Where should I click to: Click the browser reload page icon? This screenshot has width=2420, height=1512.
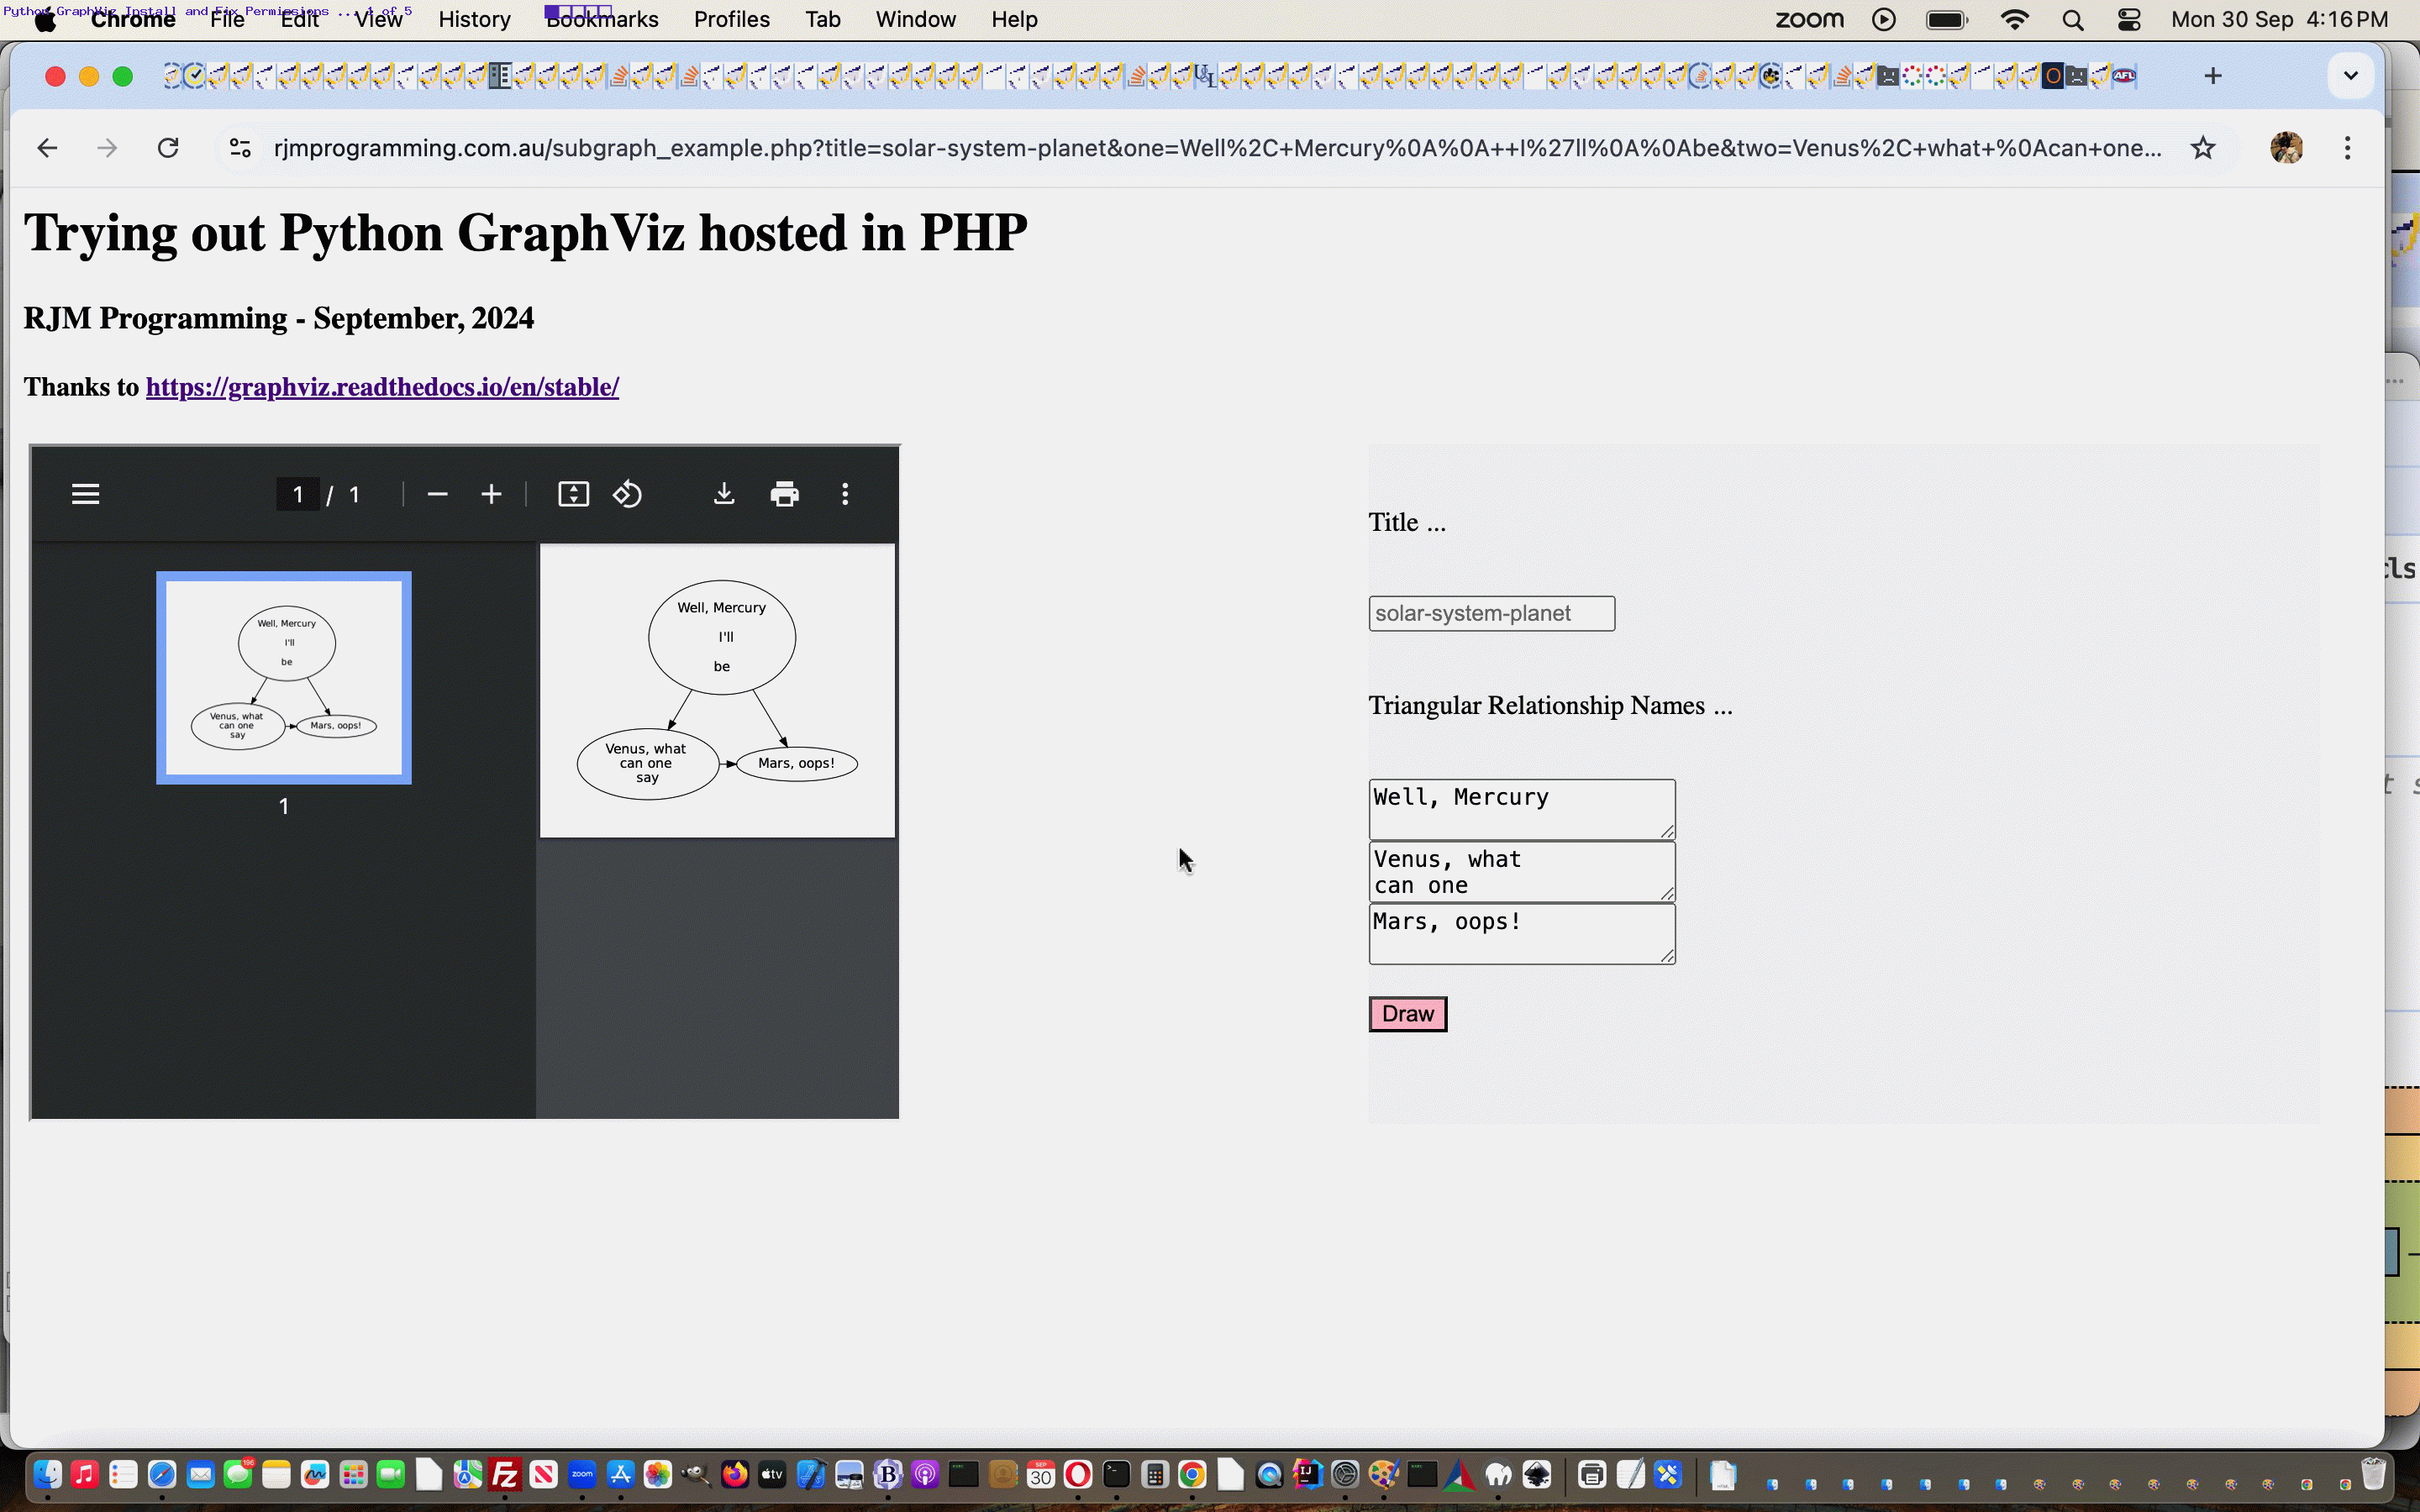point(167,146)
